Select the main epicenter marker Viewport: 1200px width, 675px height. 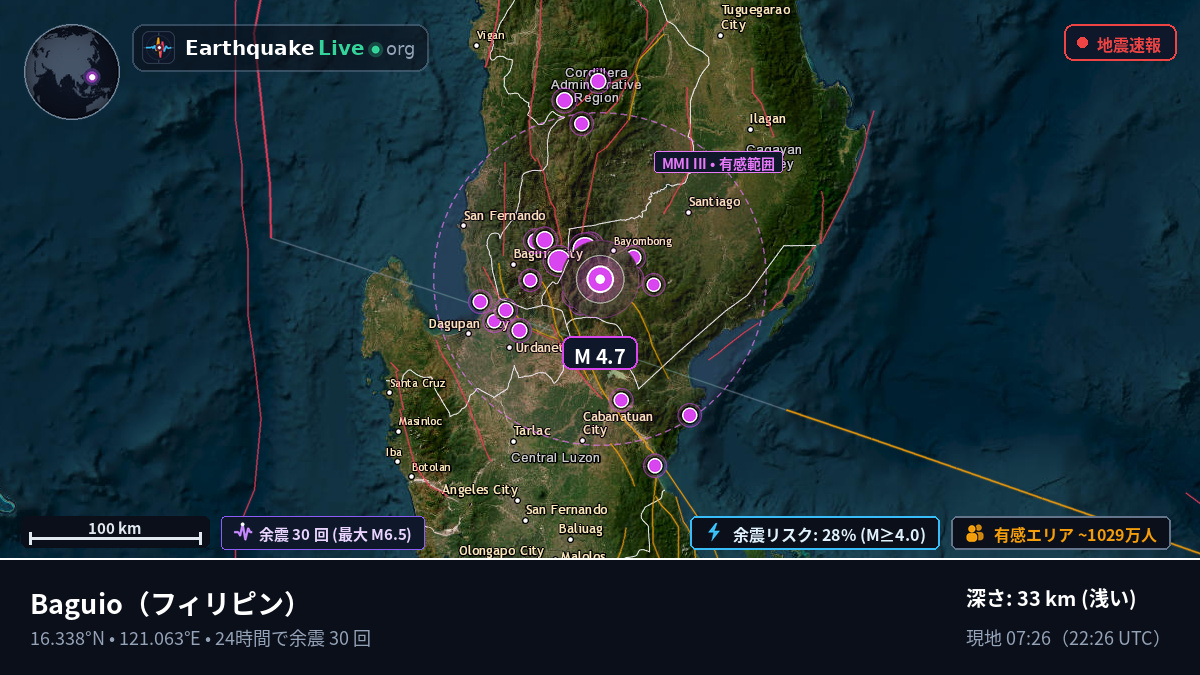600,280
